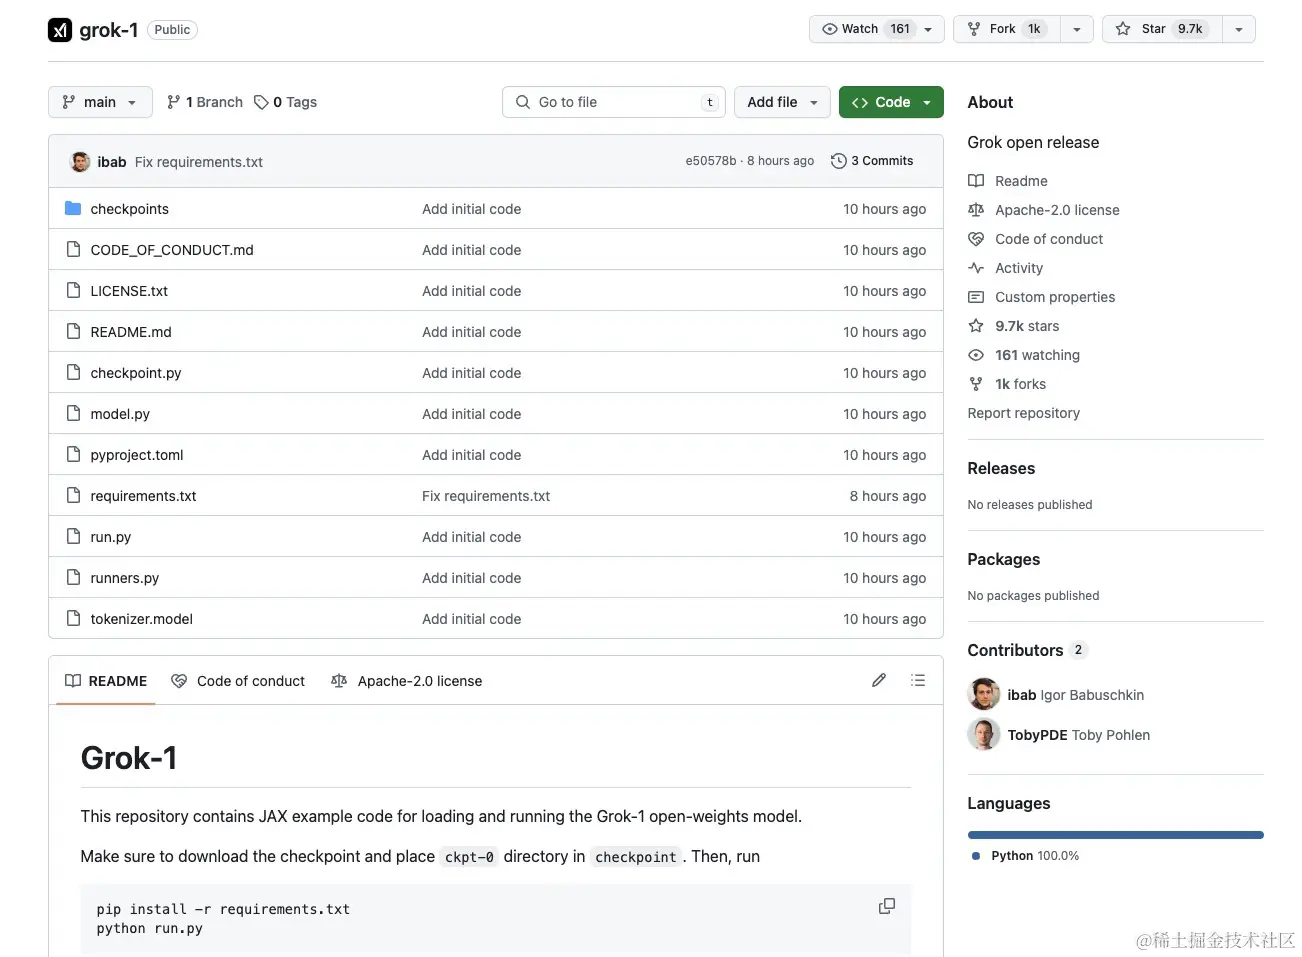Copy the pip install code snippet
This screenshot has height=957, width=1302.
tap(886, 906)
